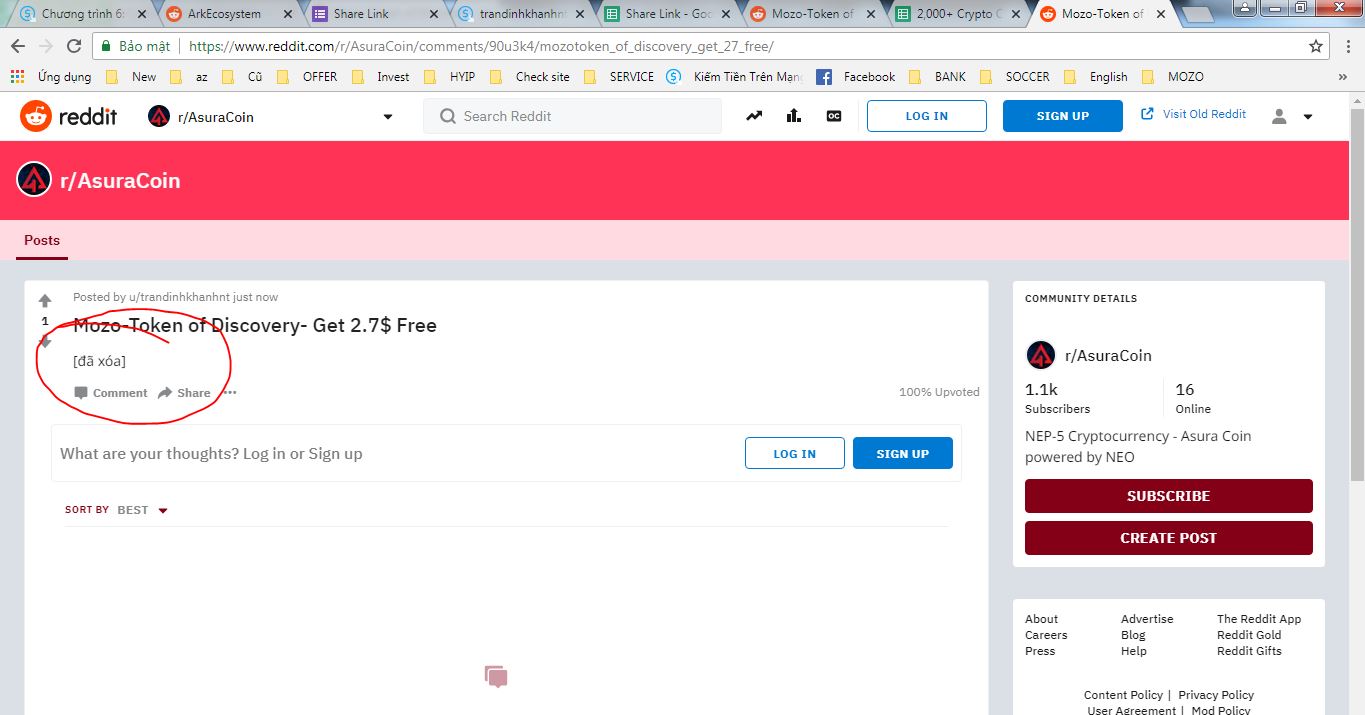Screen dimensions: 1365x715
Task: Click the r/AsuraCoin banner title
Action: tap(120, 181)
